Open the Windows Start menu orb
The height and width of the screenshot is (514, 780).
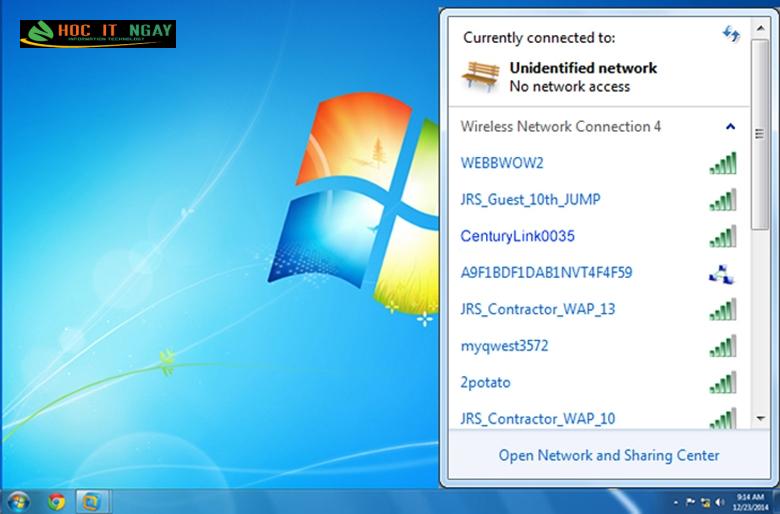[x=18, y=501]
